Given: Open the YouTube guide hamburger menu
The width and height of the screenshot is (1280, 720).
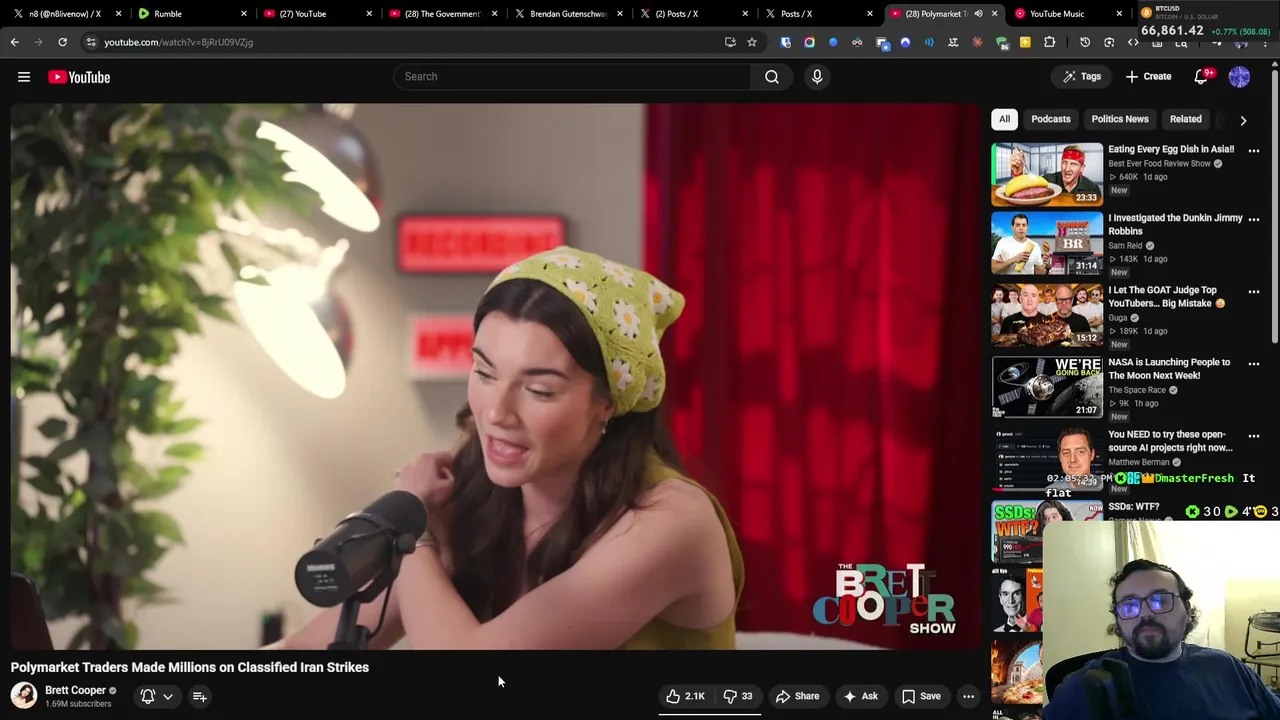Looking at the screenshot, I should pyautogui.click(x=24, y=77).
